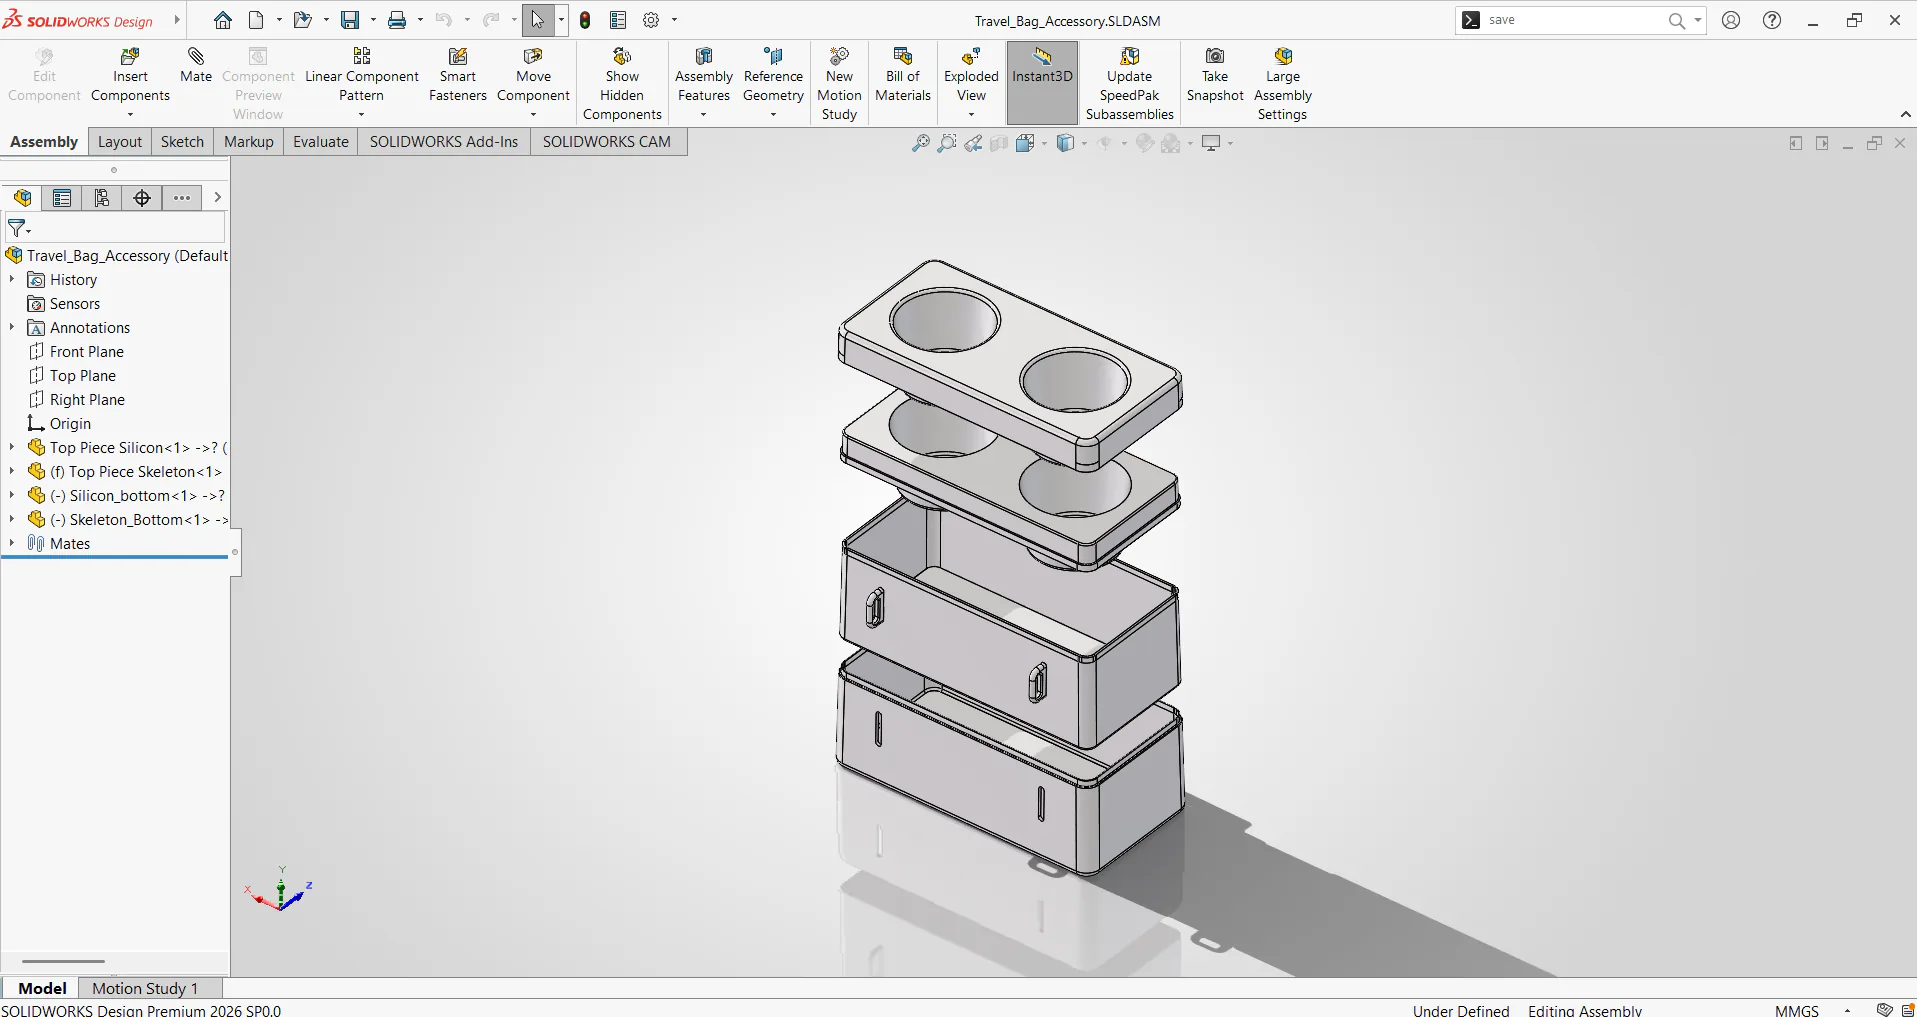Open the Help question mark button
Viewport: 1917px width, 1017px height.
pos(1772,20)
